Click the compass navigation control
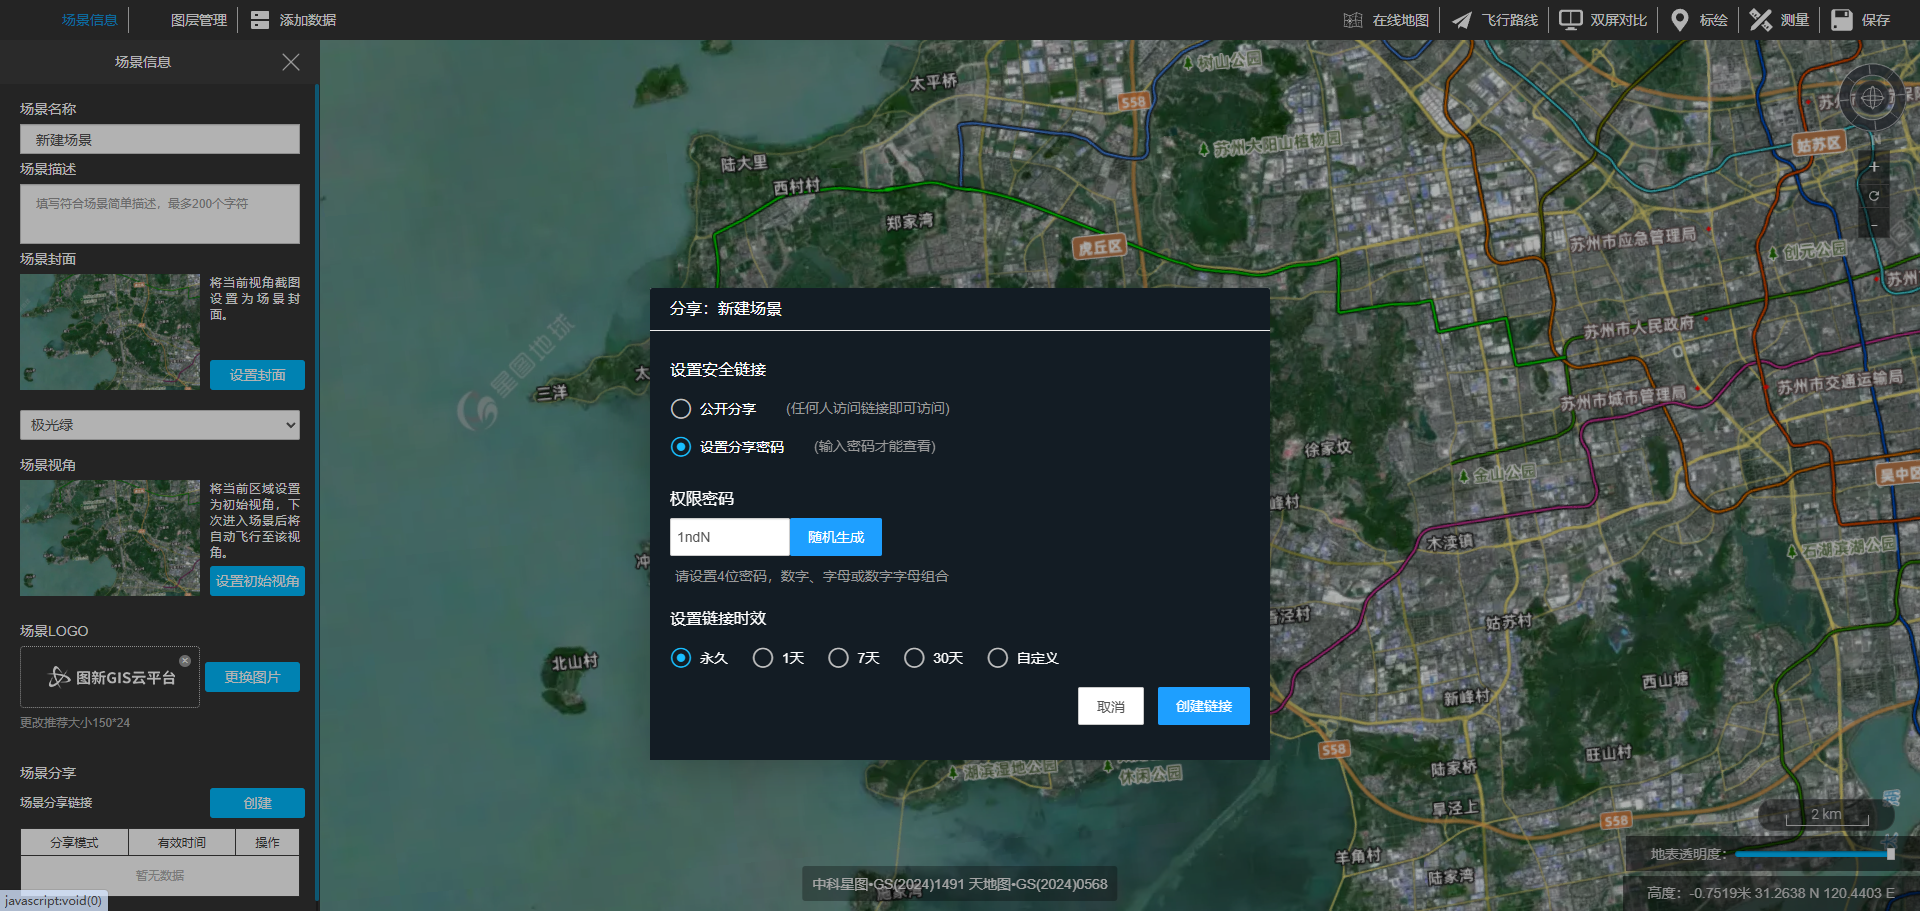The image size is (1920, 911). 1872,98
